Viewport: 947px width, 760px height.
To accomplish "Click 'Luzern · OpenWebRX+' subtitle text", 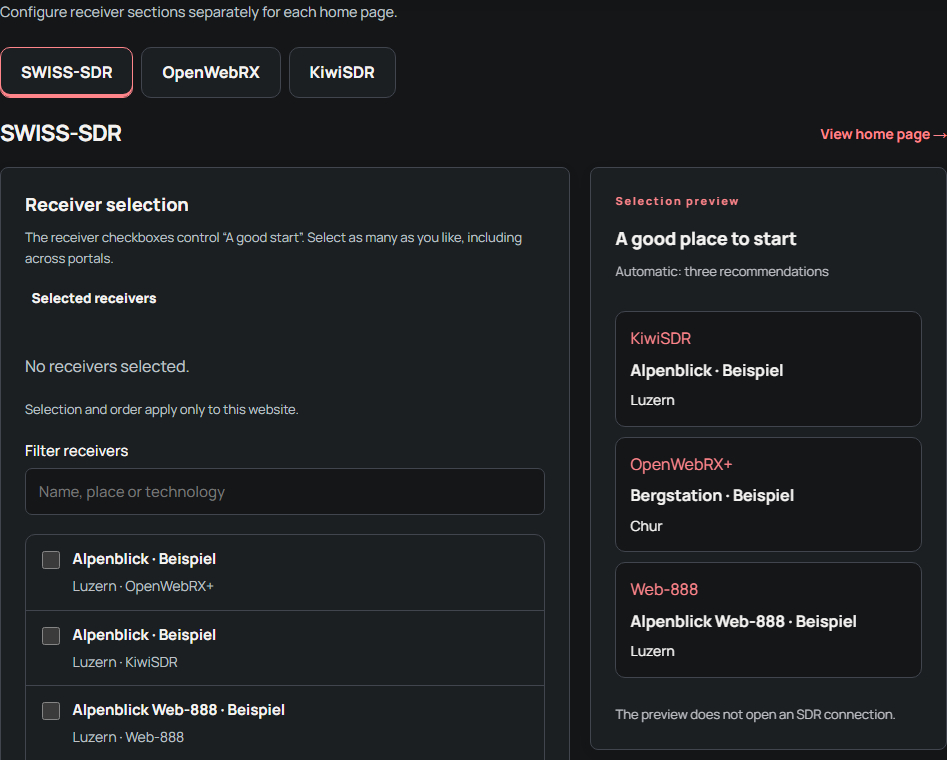I will (143, 586).
